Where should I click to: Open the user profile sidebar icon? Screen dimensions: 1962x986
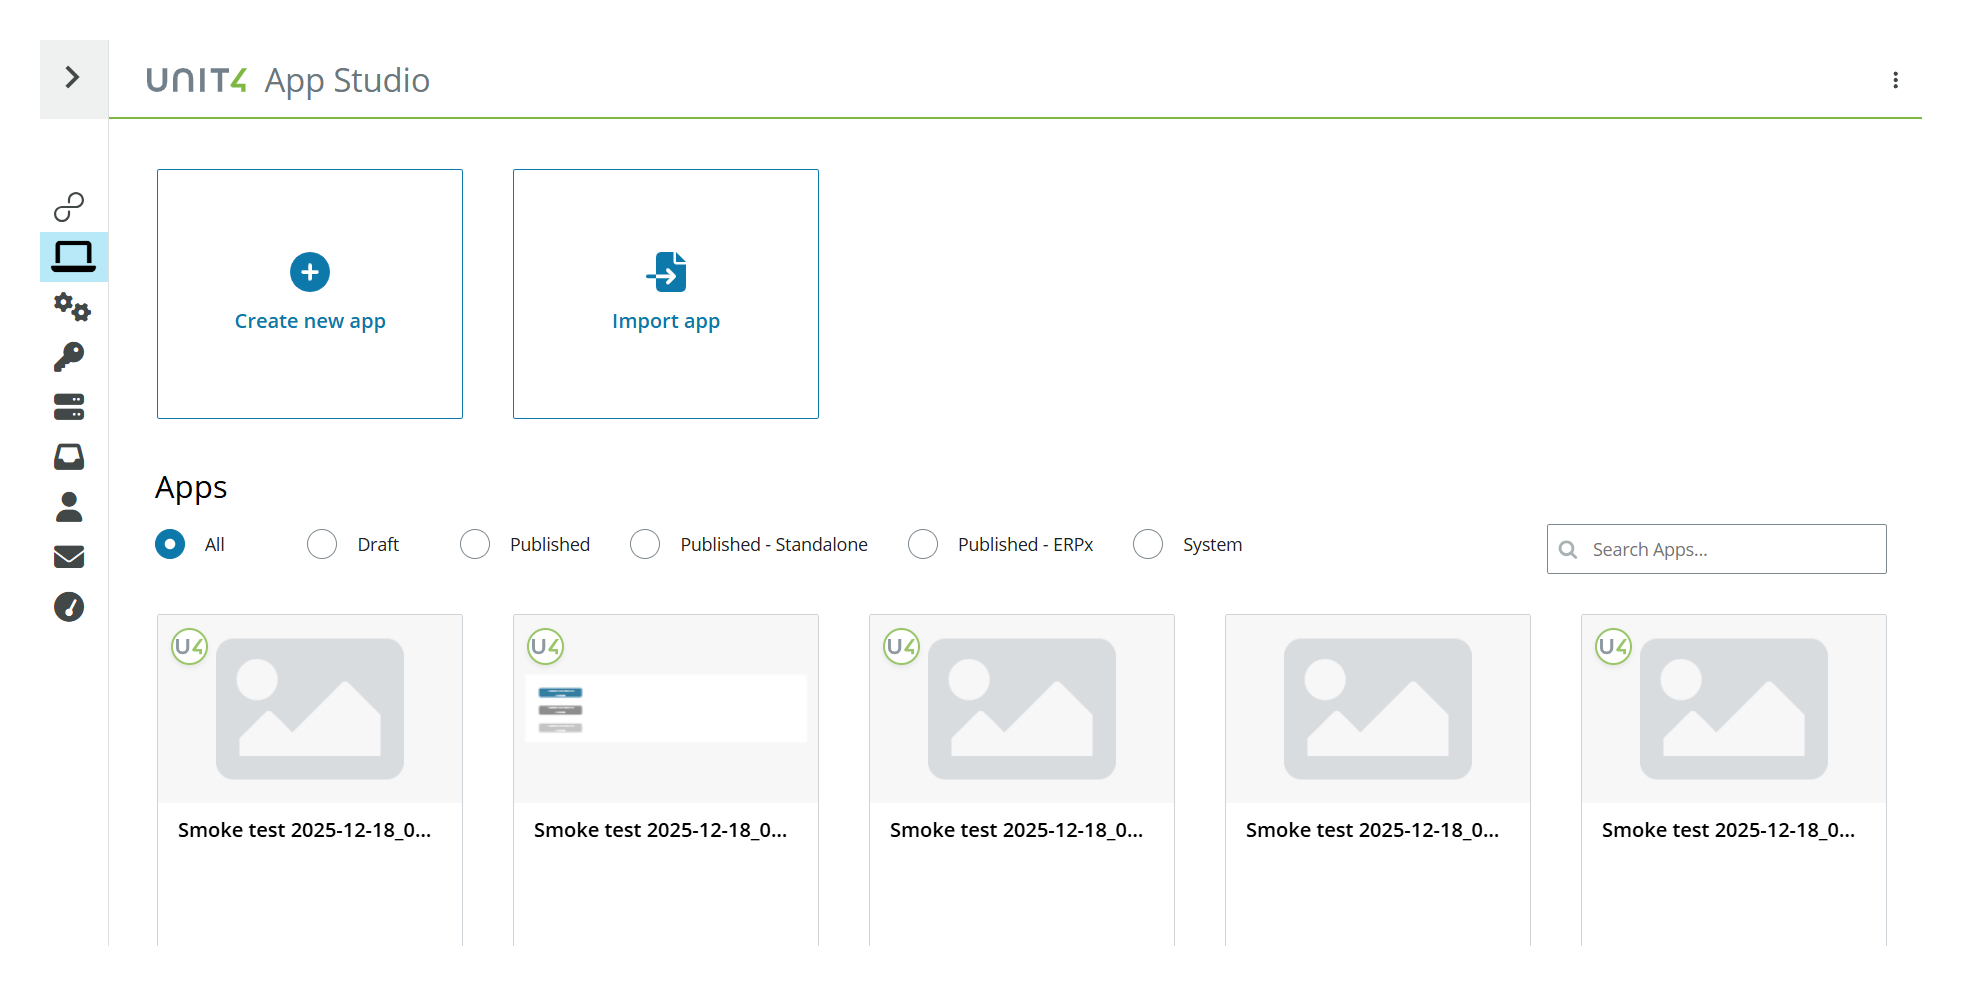[70, 507]
